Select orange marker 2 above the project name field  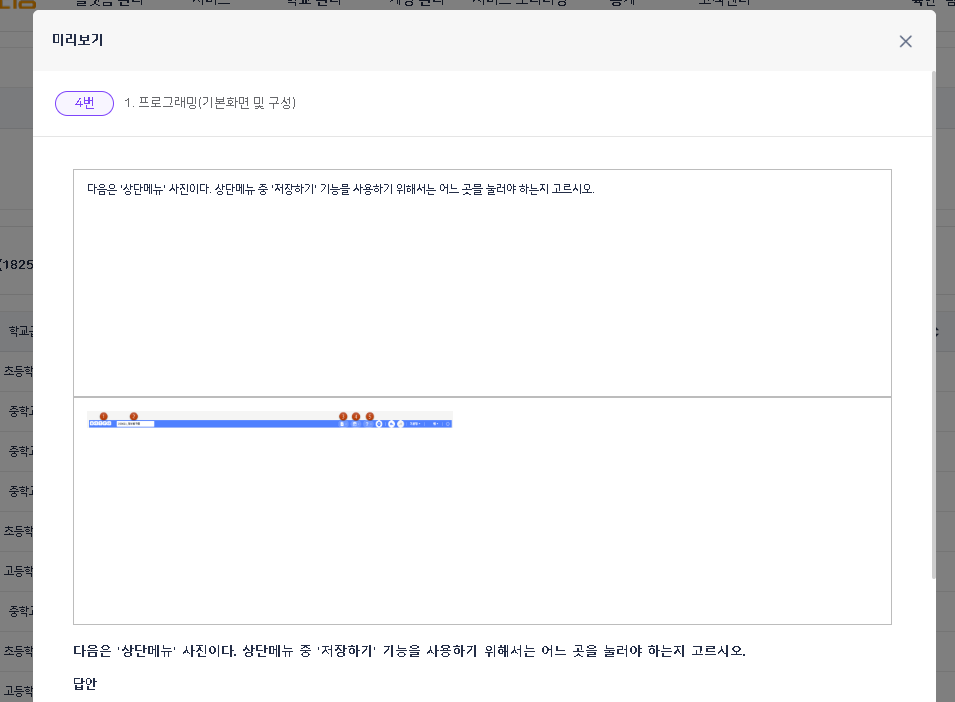click(134, 416)
